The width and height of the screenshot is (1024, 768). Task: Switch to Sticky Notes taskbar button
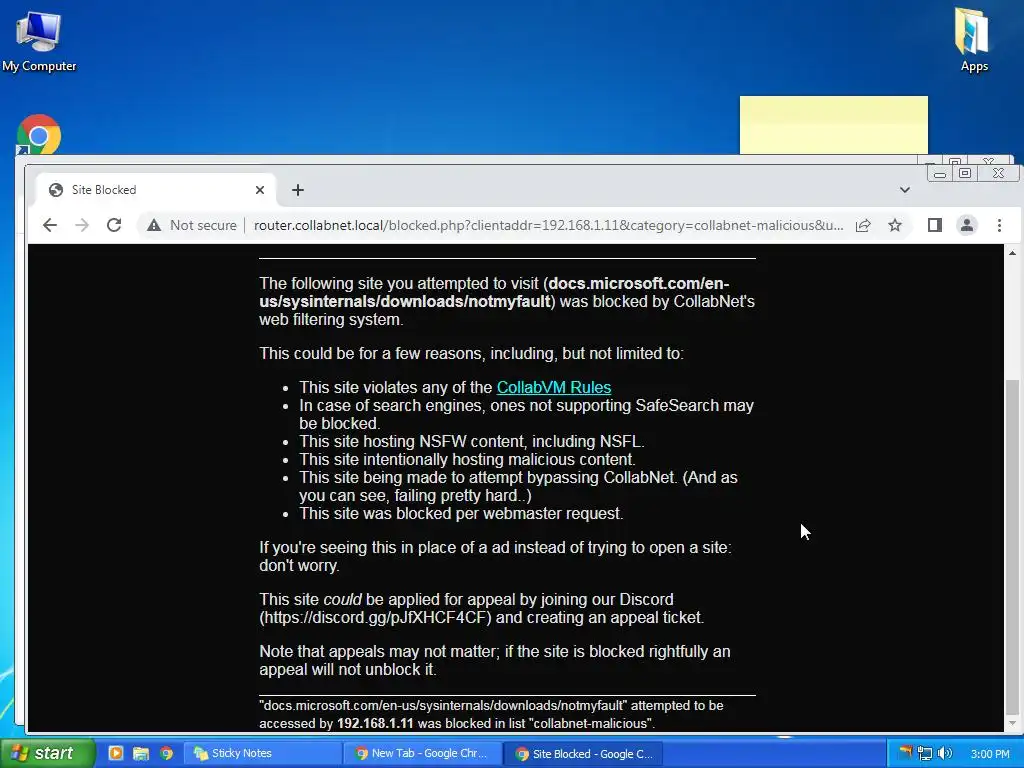tap(261, 753)
